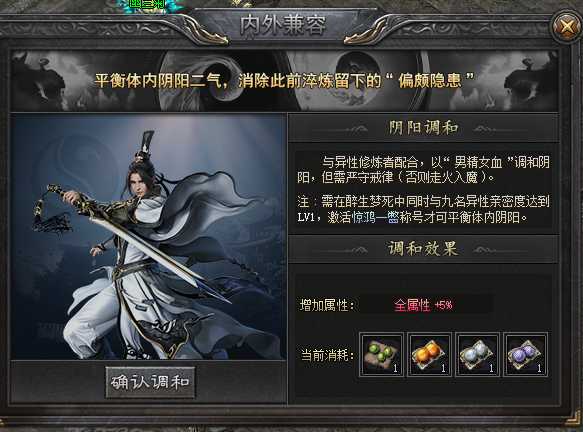This screenshot has height=432, width=583.
Task: Click the swordsman character portrait
Action: point(148,237)
